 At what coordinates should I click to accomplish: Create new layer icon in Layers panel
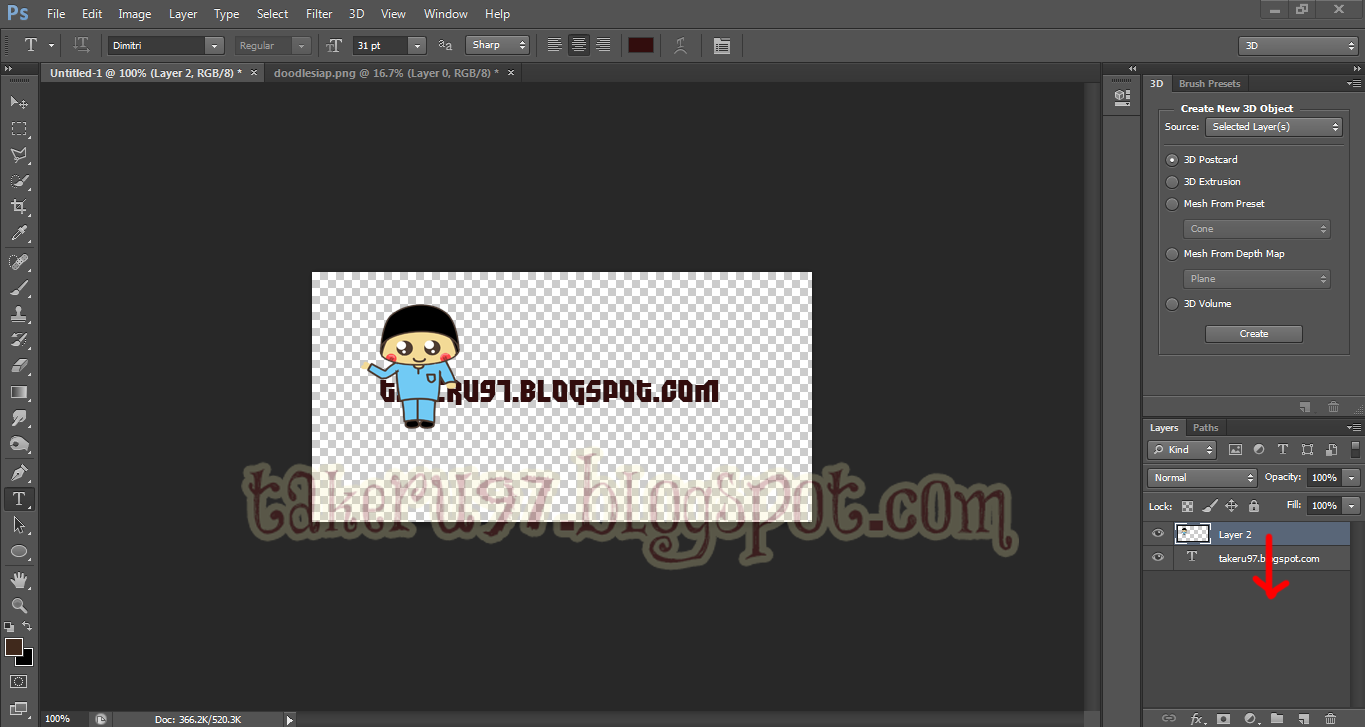(1303, 718)
